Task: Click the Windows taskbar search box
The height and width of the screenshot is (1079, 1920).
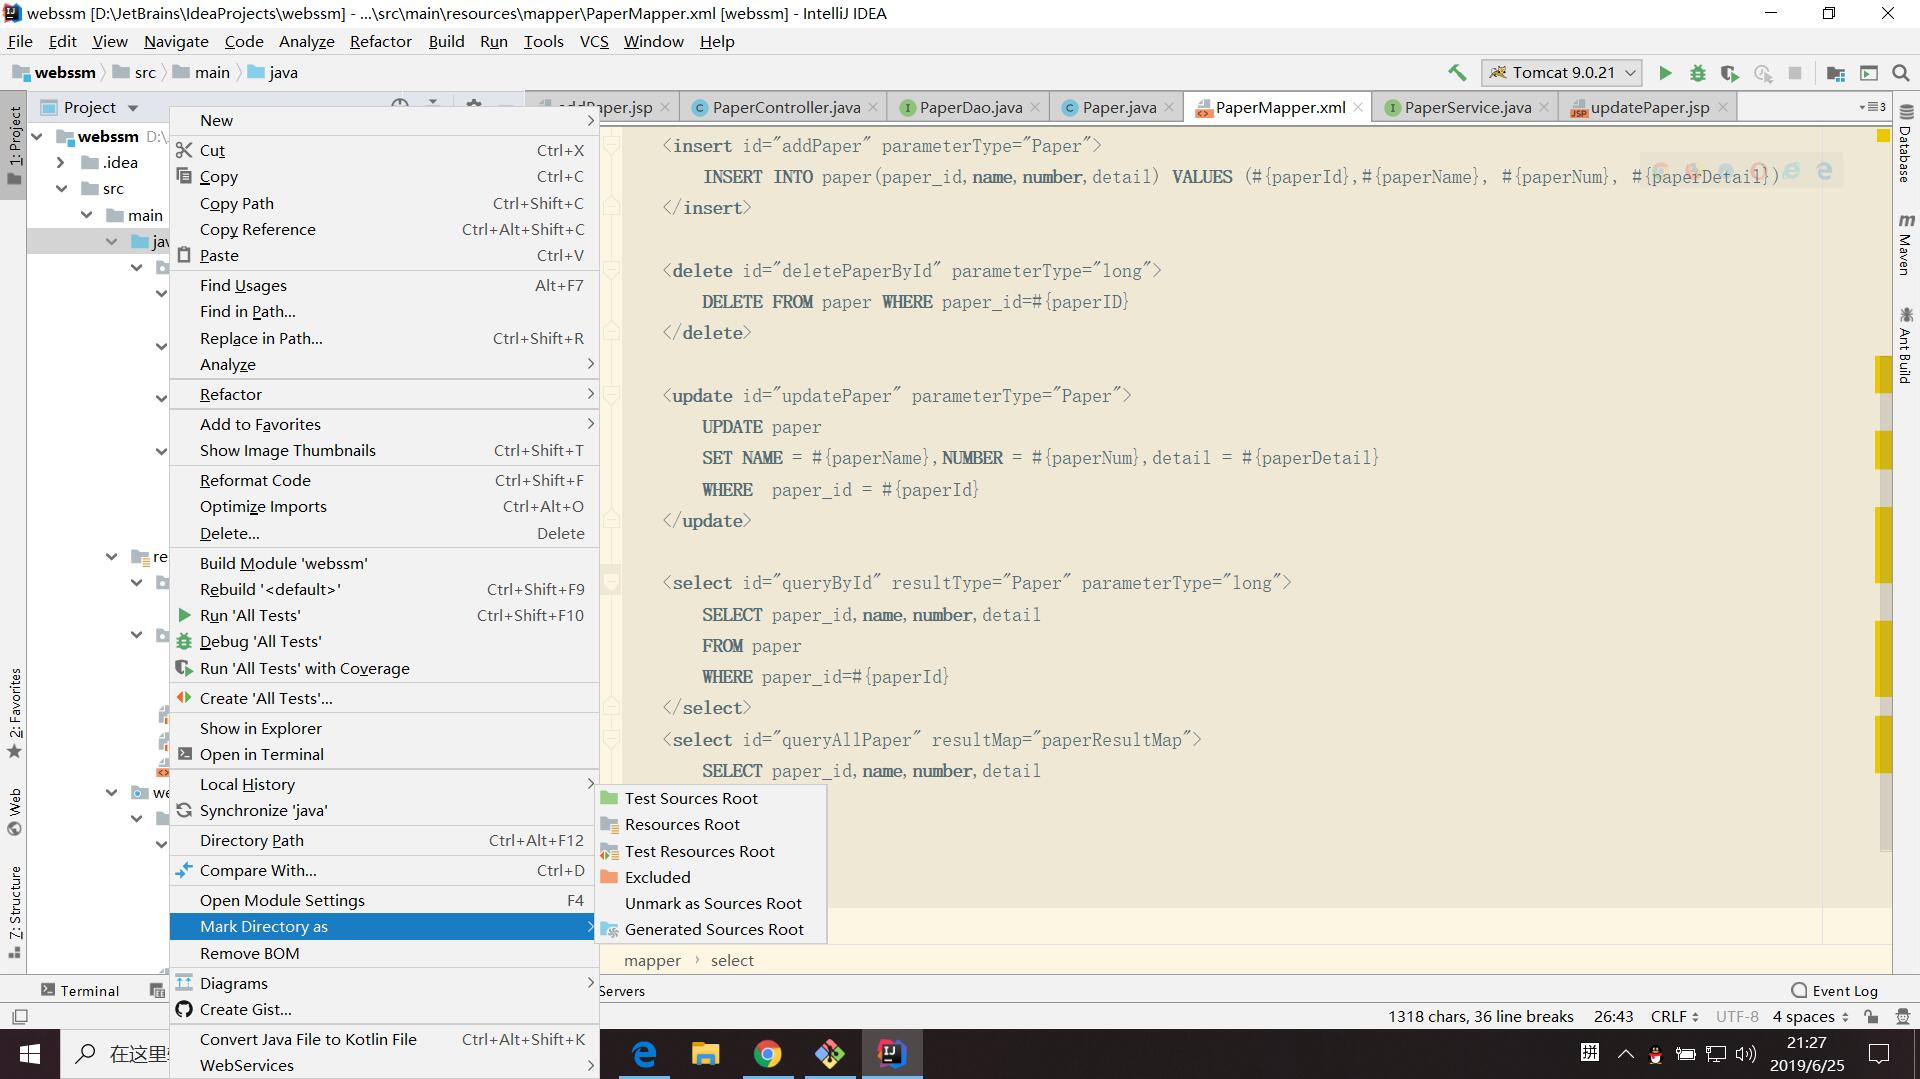Action: click(115, 1054)
